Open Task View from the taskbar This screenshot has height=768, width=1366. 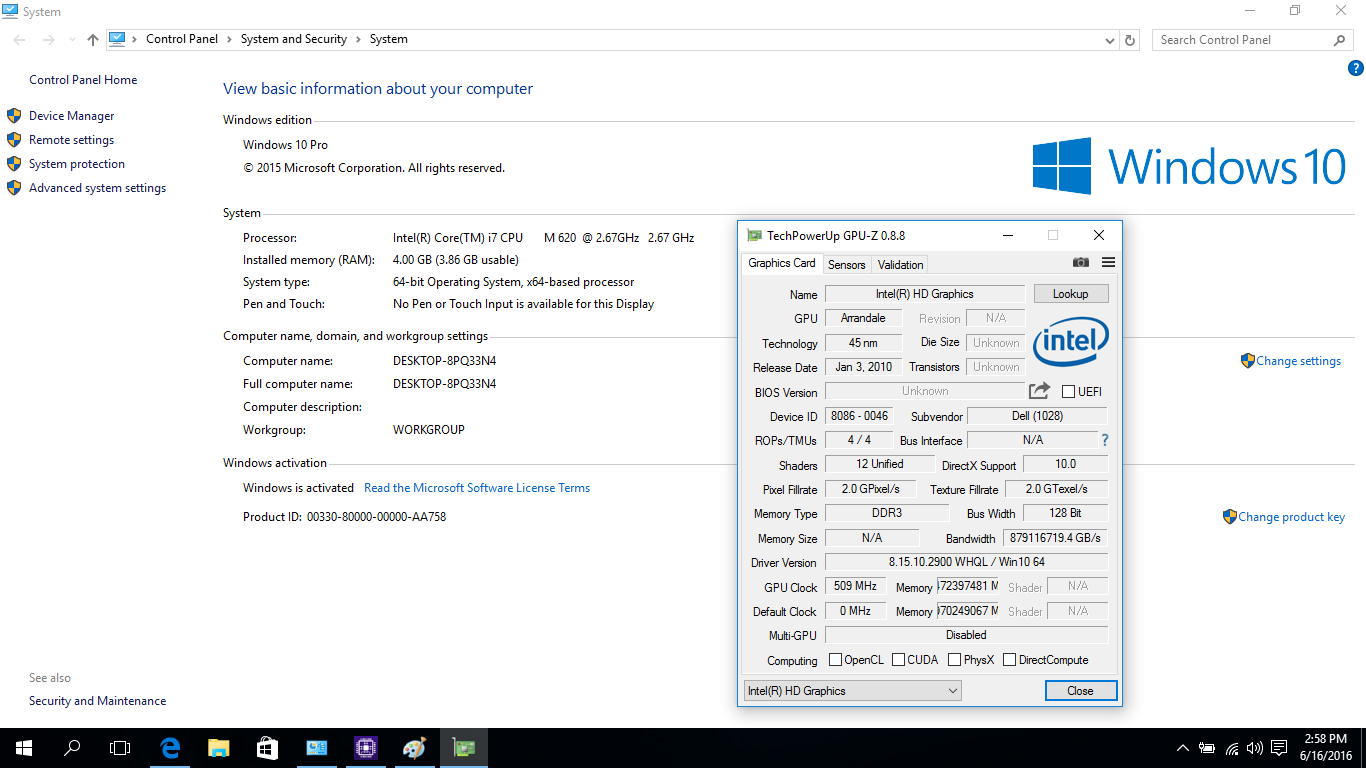click(x=120, y=748)
